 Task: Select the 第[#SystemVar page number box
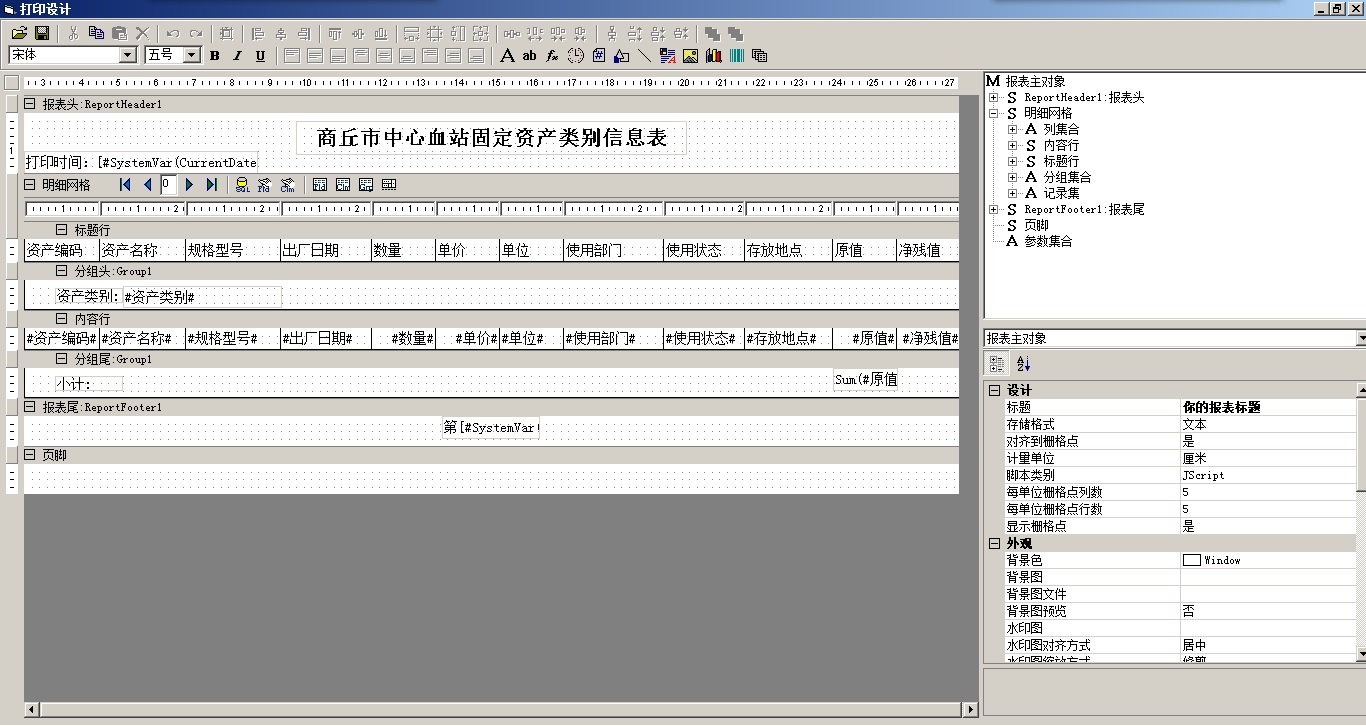pyautogui.click(x=491, y=427)
